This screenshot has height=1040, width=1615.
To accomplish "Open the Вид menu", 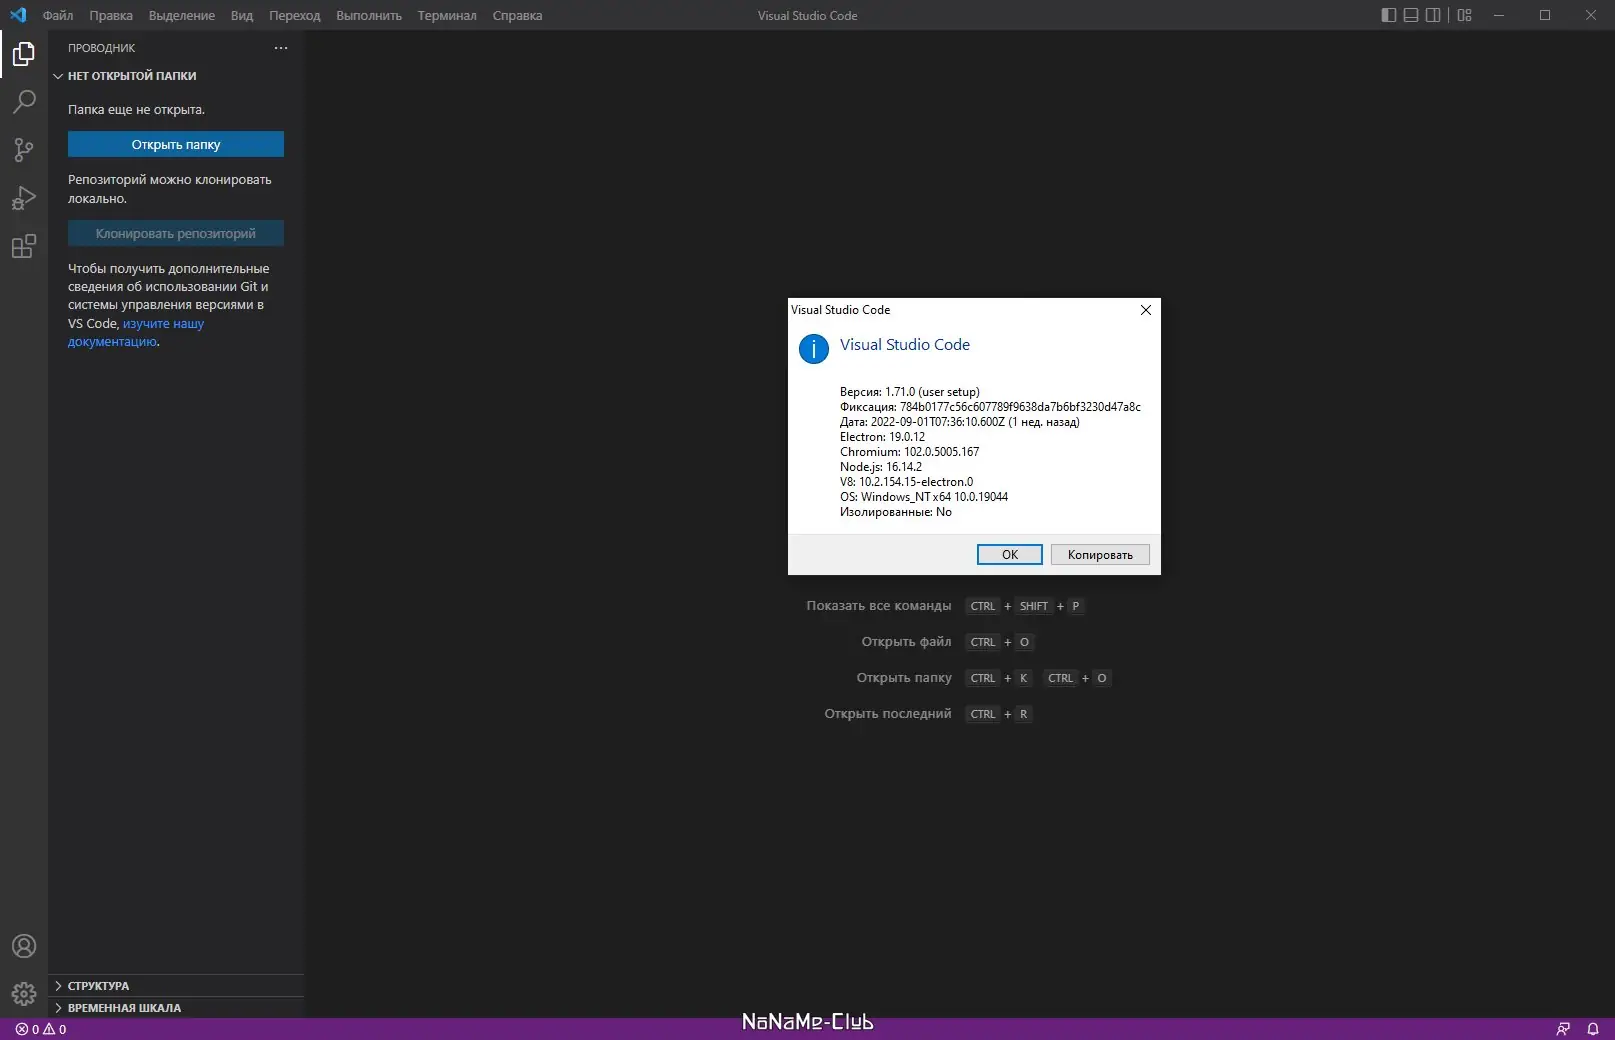I will tap(242, 15).
